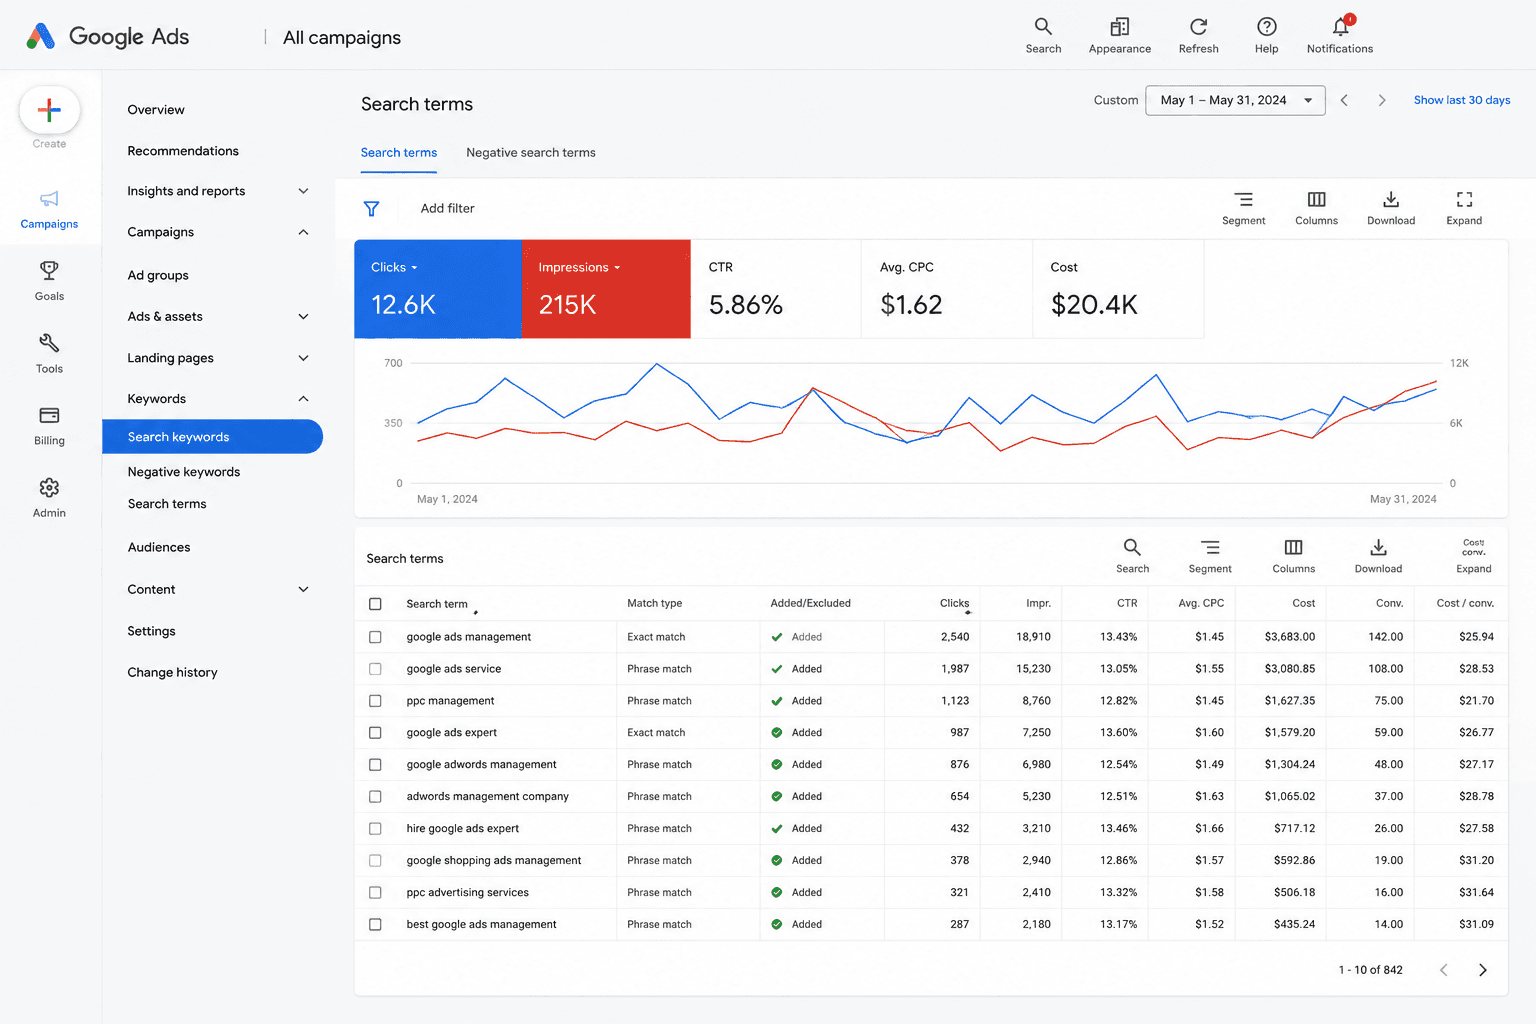Go to next page of results
Viewport: 1536px width, 1024px height.
pyautogui.click(x=1482, y=970)
